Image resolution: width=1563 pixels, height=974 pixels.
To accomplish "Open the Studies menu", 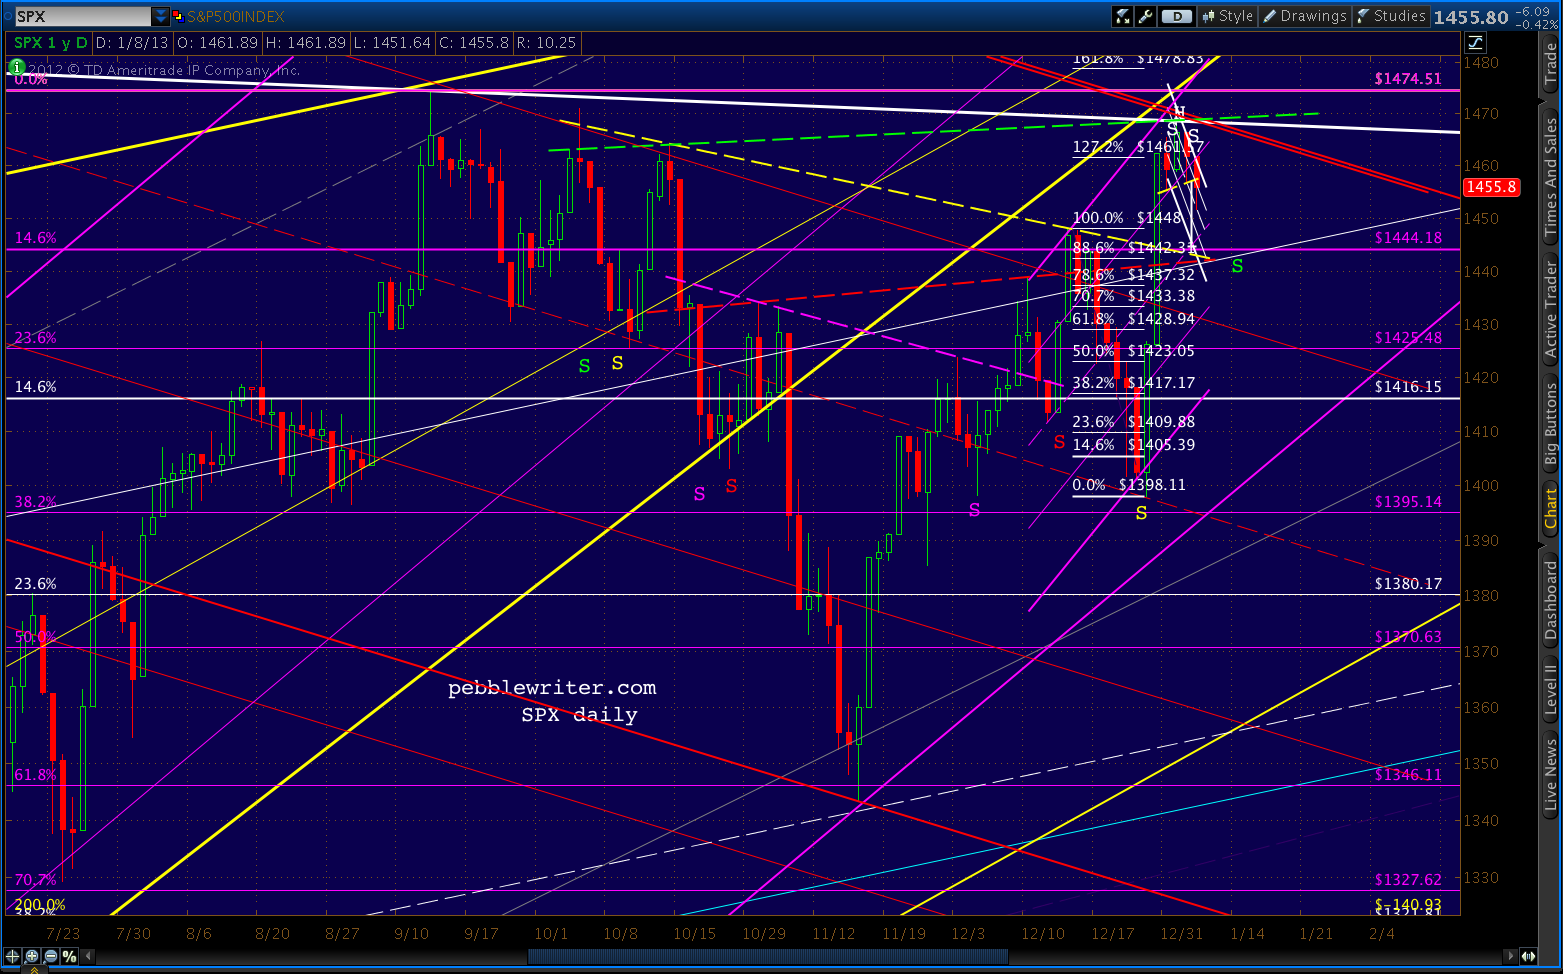I will [x=1390, y=16].
